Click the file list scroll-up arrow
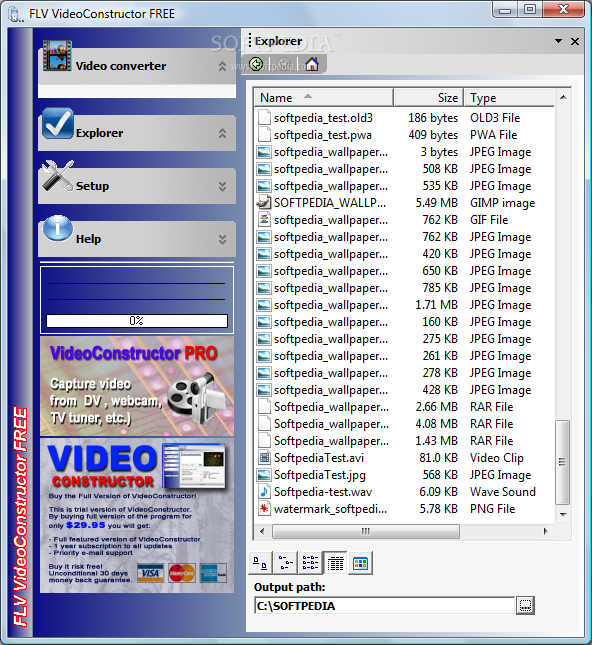This screenshot has height=645, width=592. tap(563, 97)
